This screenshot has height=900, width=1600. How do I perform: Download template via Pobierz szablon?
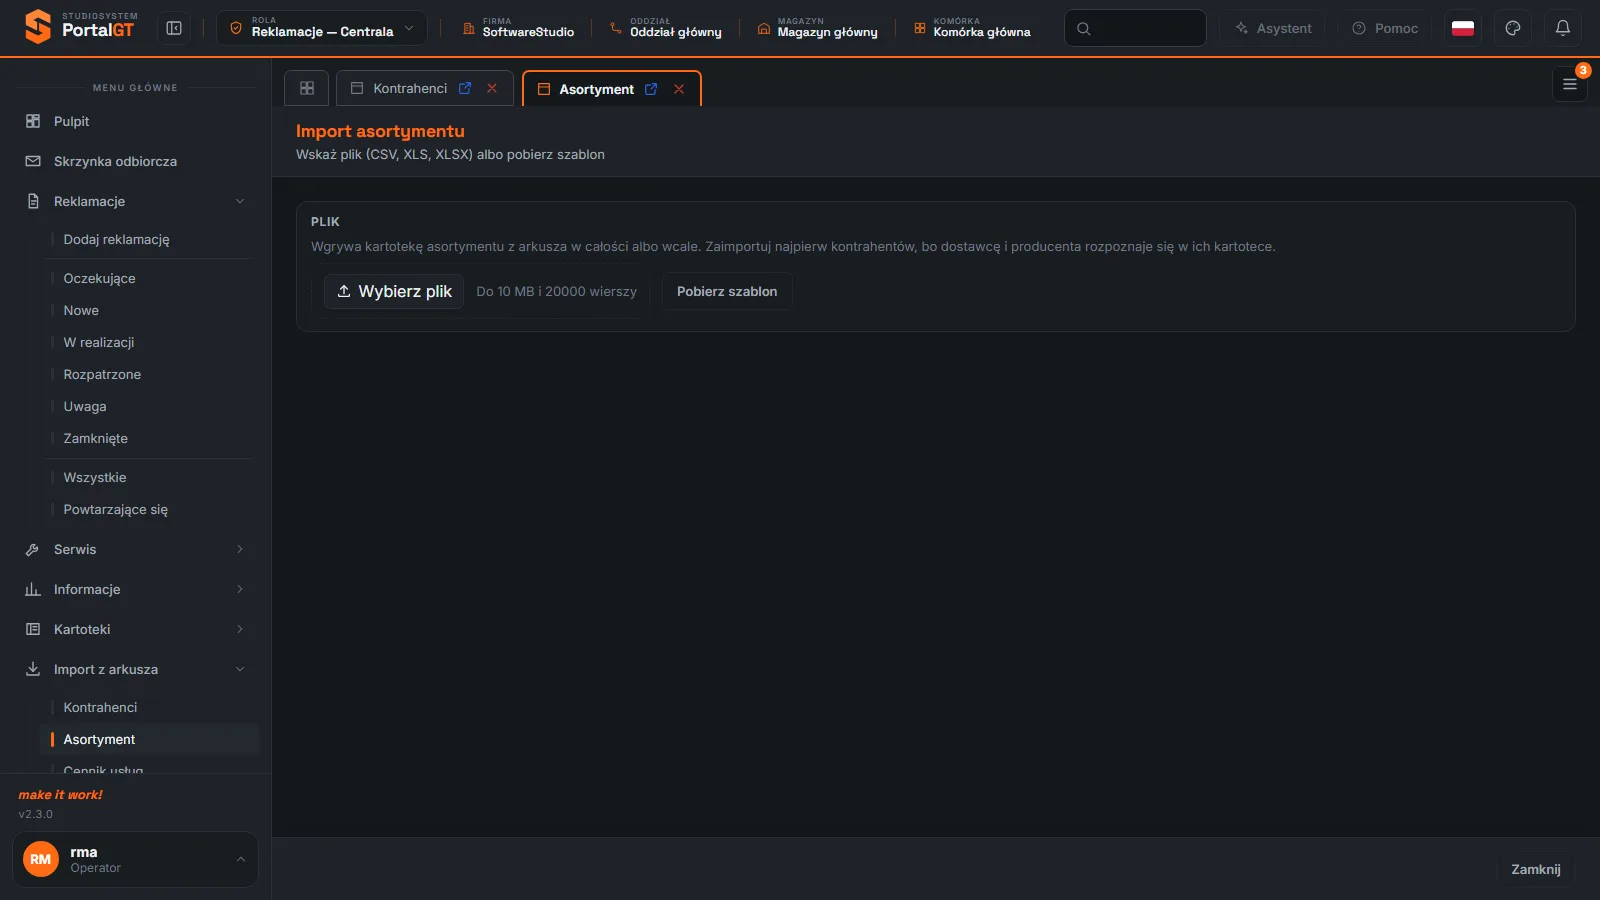[727, 291]
